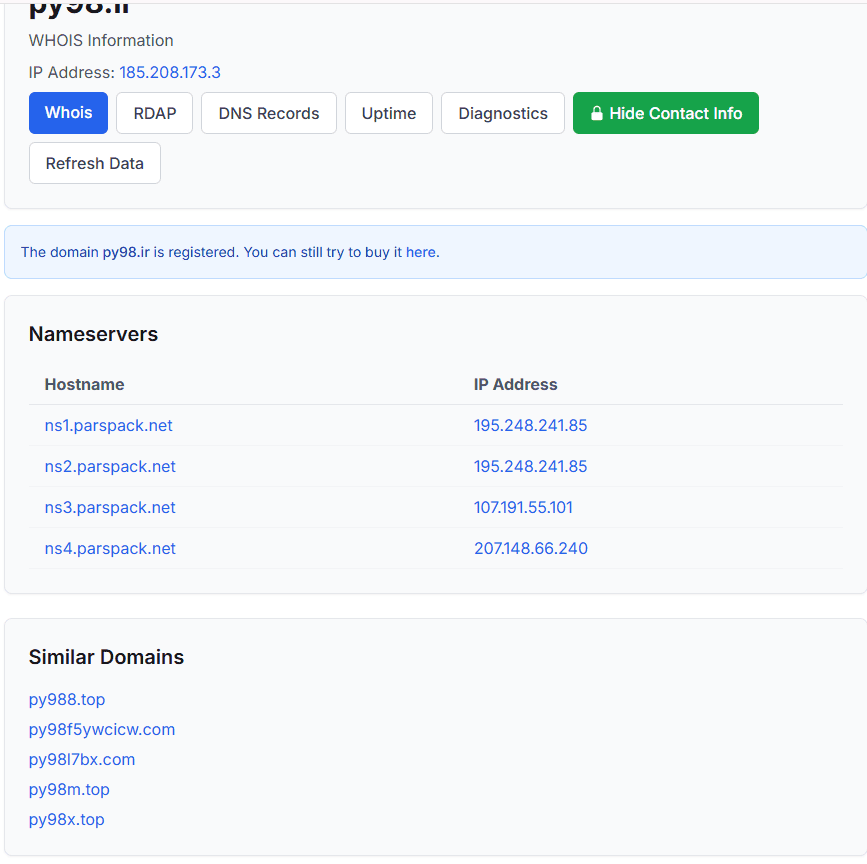Click the IP Address column header
The image size is (867, 864).
pyautogui.click(x=515, y=384)
